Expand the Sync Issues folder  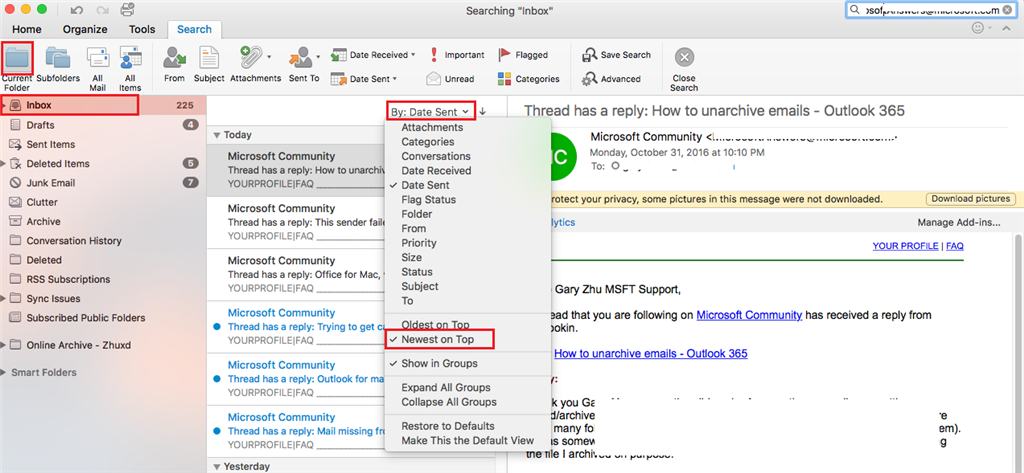(x=5, y=299)
